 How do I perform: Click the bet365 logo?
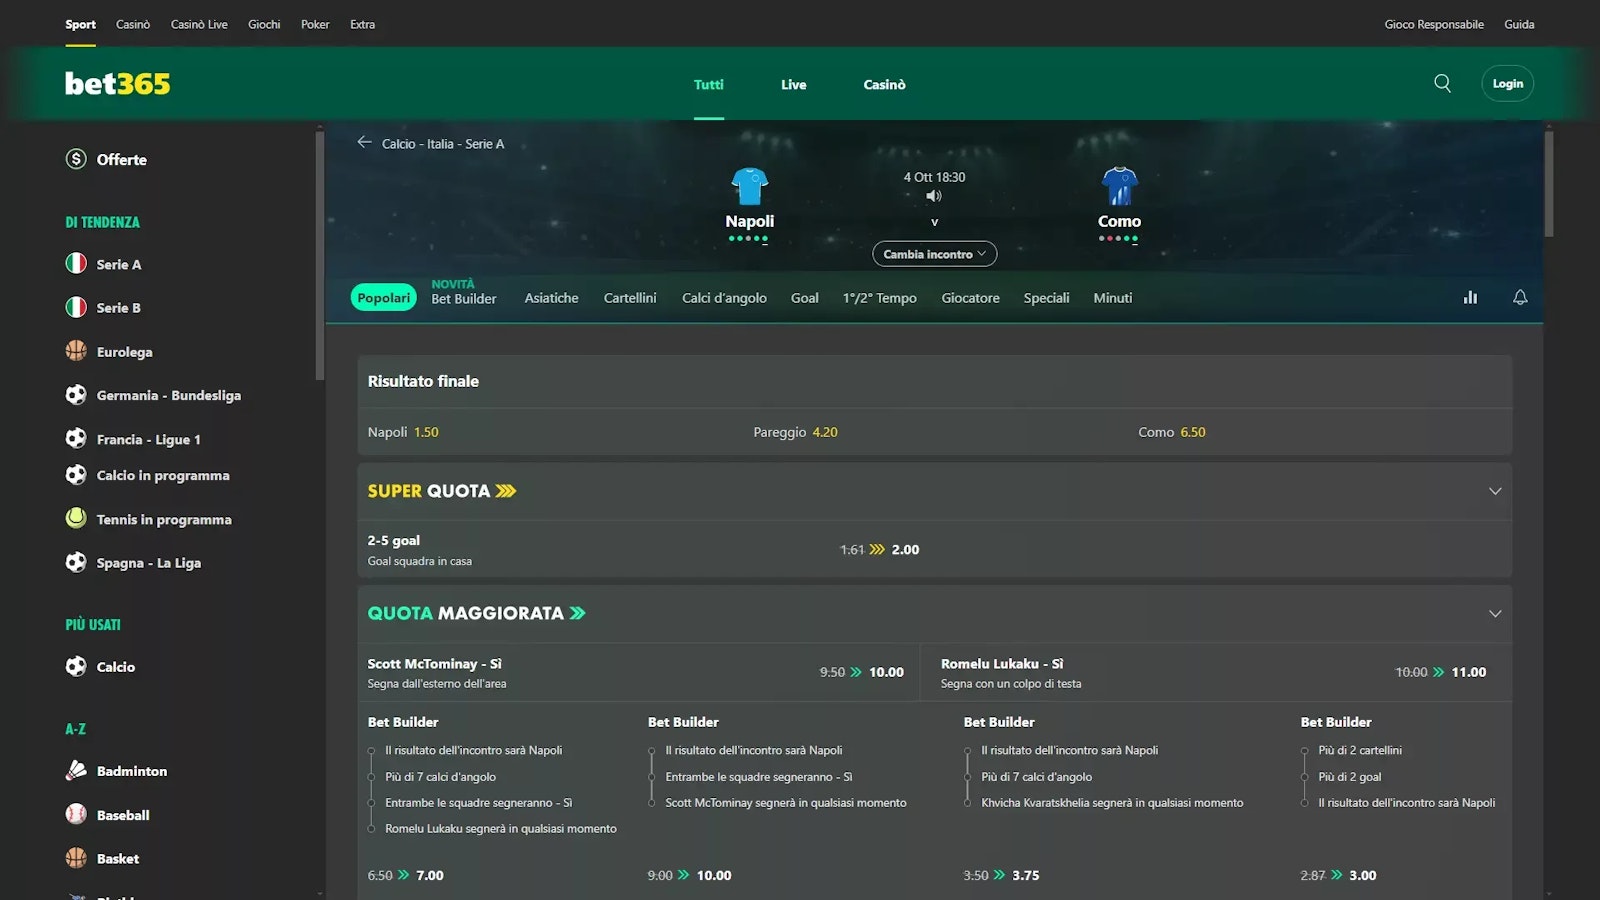click(x=118, y=84)
